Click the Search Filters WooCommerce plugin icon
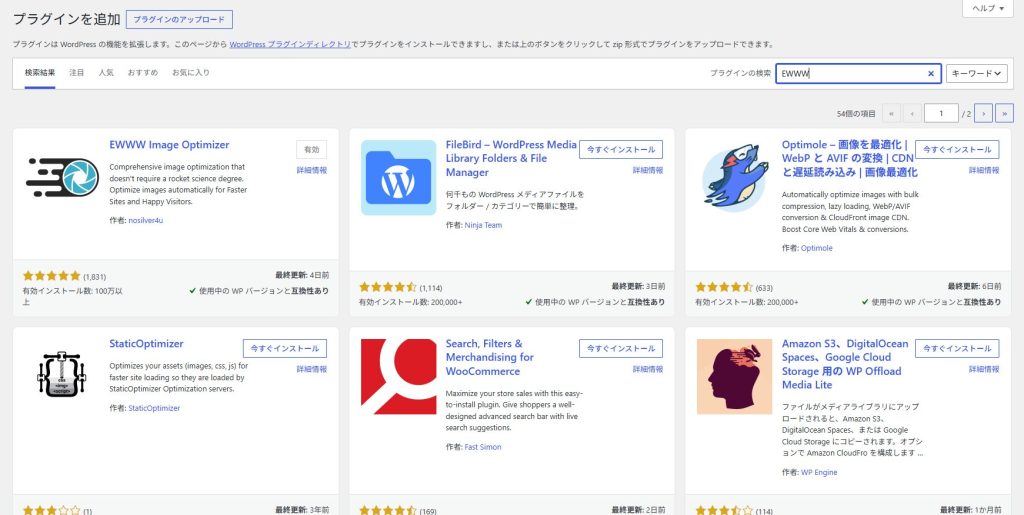The height and width of the screenshot is (515, 1024). pos(398,376)
